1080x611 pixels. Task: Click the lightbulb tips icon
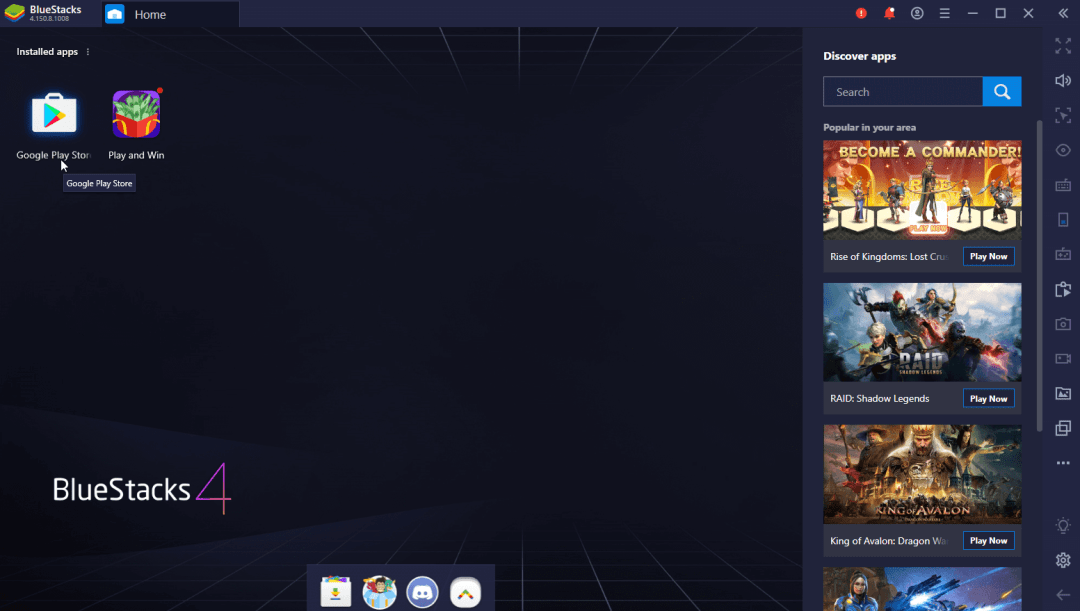pos(1063,526)
